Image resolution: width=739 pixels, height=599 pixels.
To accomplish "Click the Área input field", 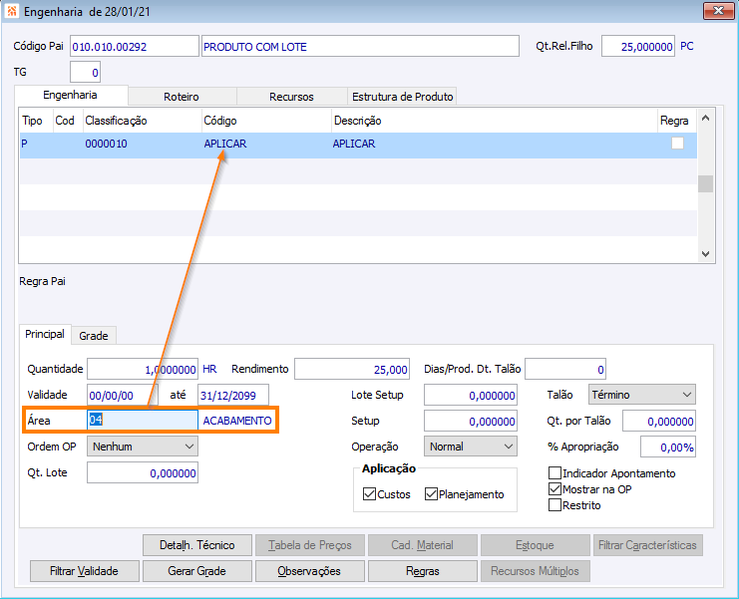I will [x=142, y=421].
